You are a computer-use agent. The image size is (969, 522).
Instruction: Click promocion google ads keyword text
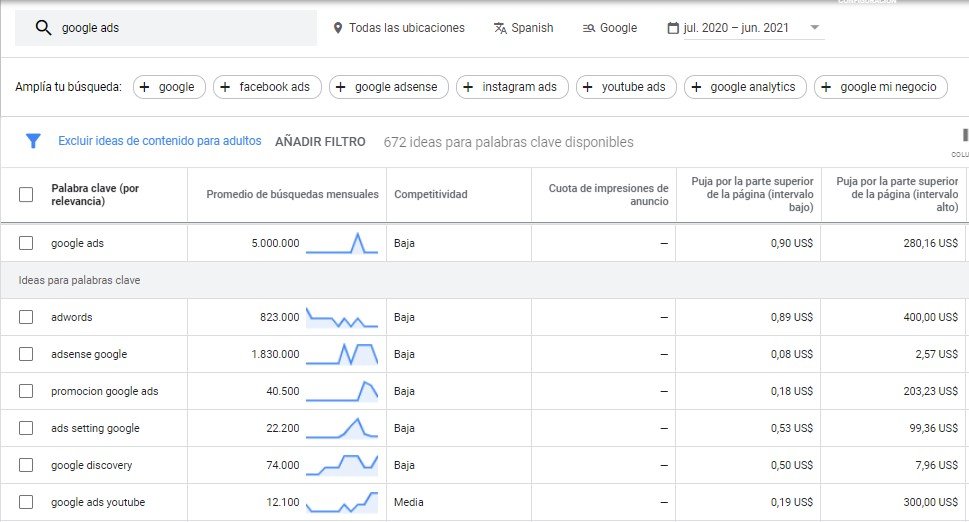pyautogui.click(x=104, y=391)
